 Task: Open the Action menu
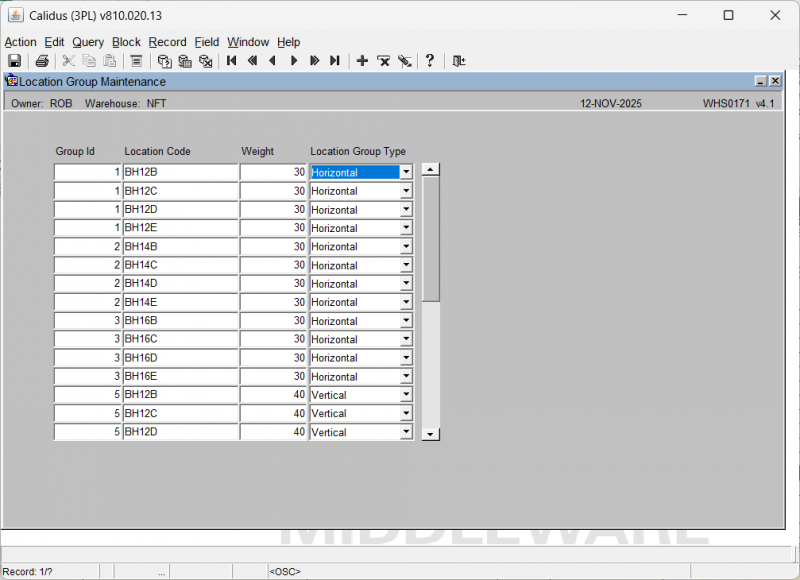tap(20, 42)
